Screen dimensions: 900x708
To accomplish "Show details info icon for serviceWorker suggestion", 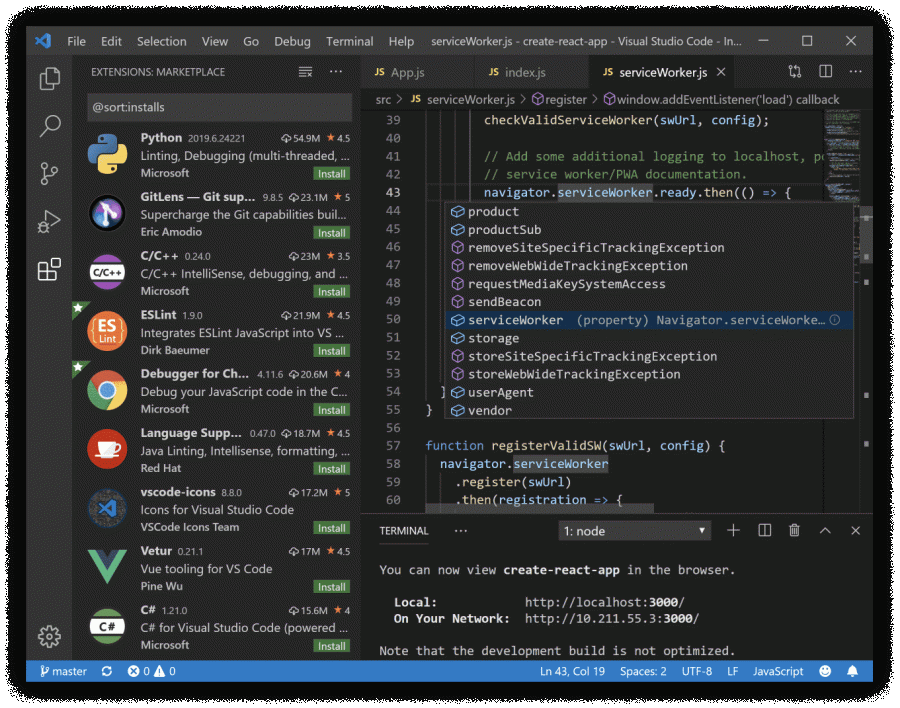I will [835, 320].
